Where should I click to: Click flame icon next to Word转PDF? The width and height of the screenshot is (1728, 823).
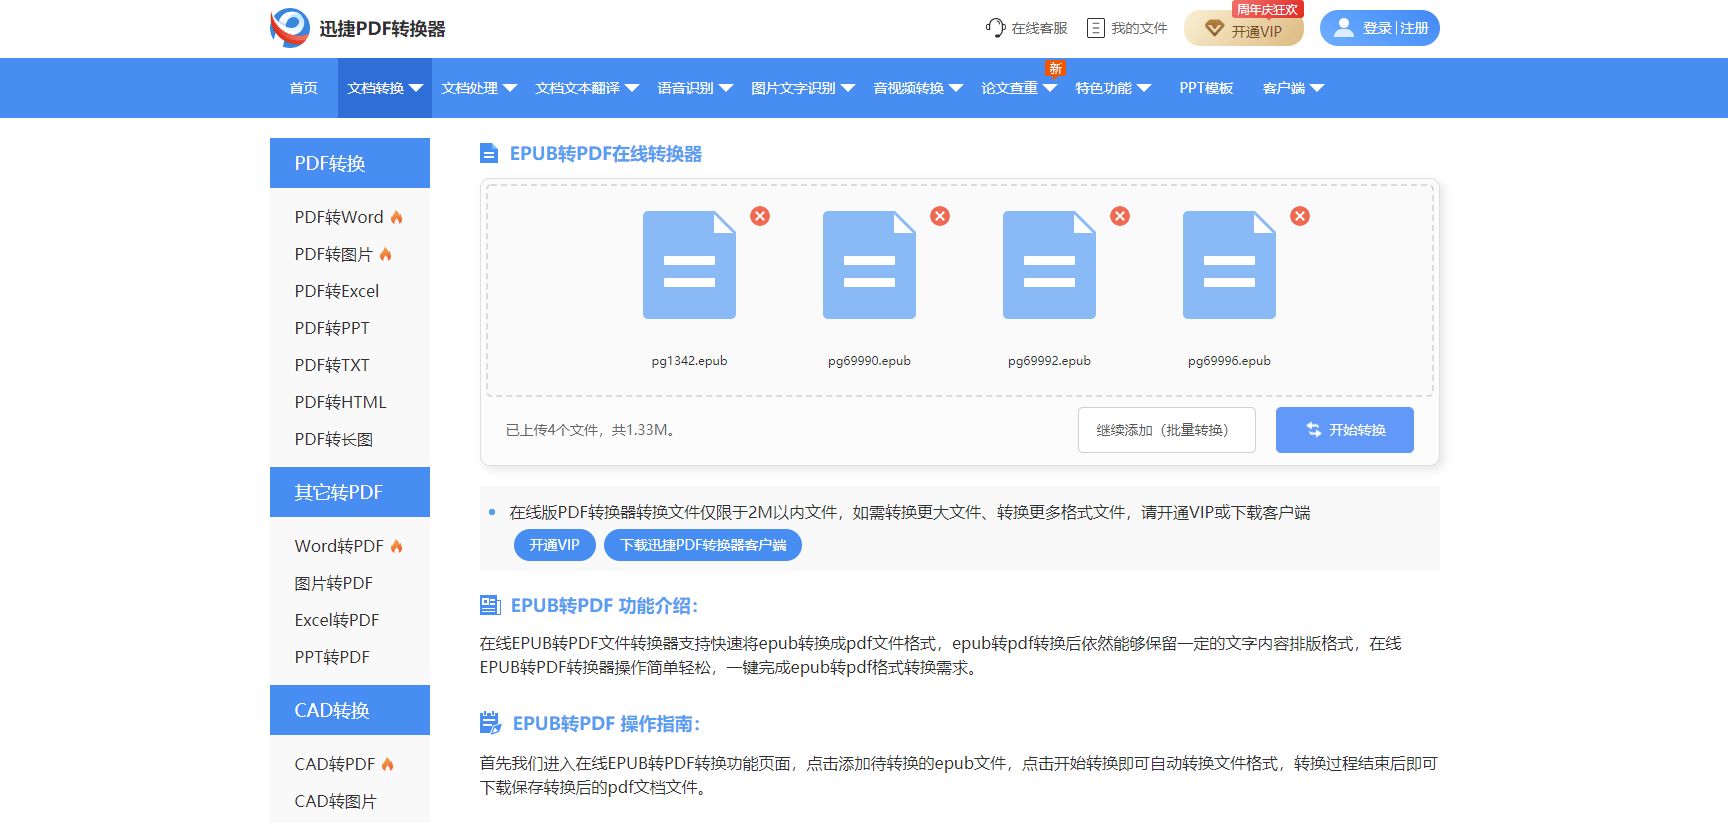click(x=397, y=546)
